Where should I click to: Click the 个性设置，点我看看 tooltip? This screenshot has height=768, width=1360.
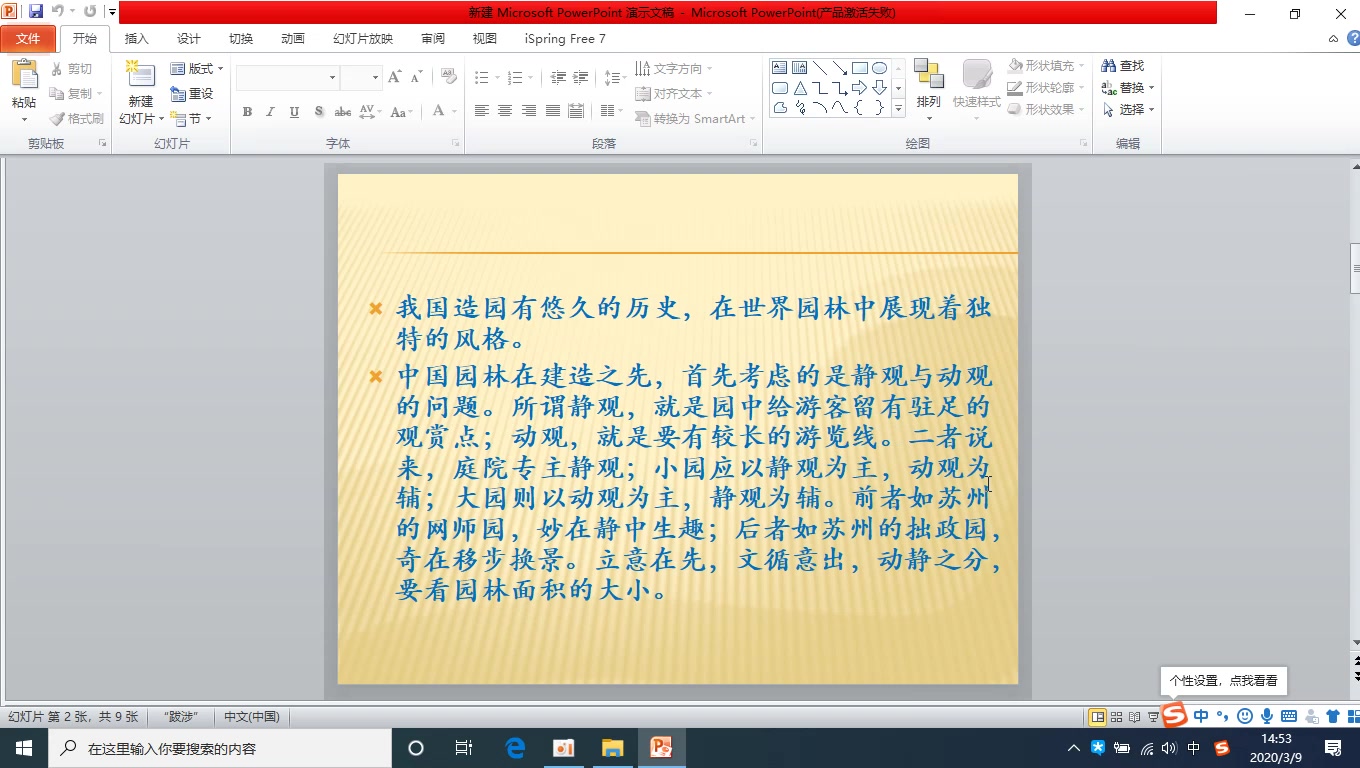1223,680
